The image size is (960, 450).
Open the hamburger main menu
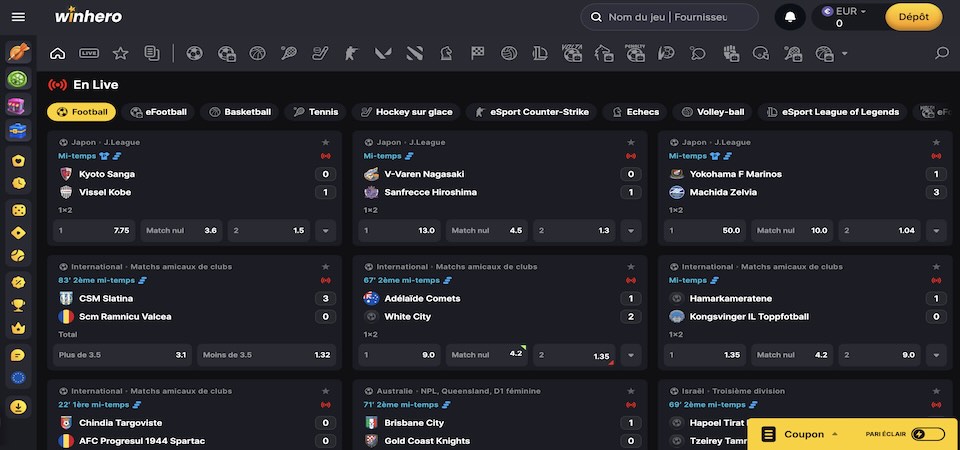pyautogui.click(x=18, y=17)
